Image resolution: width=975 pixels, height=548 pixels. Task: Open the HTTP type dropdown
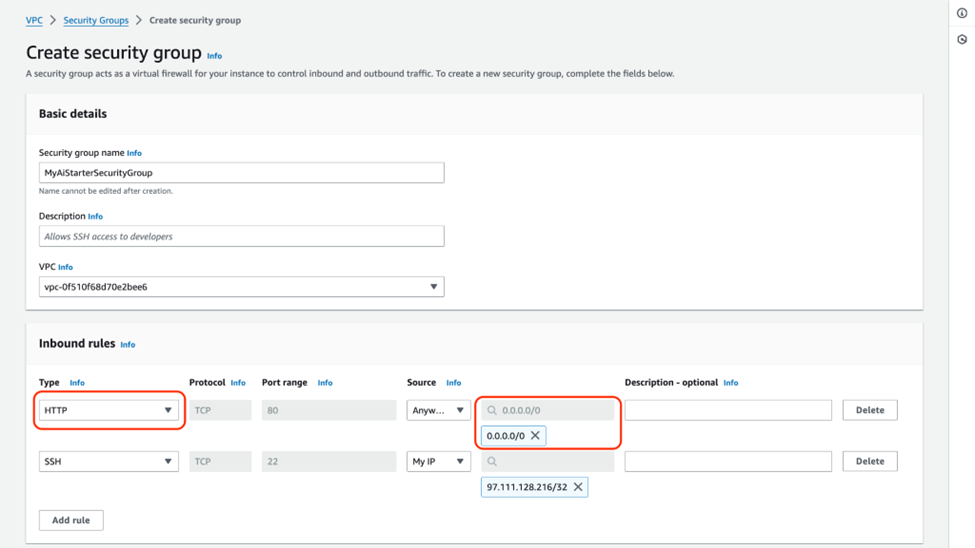click(x=108, y=410)
